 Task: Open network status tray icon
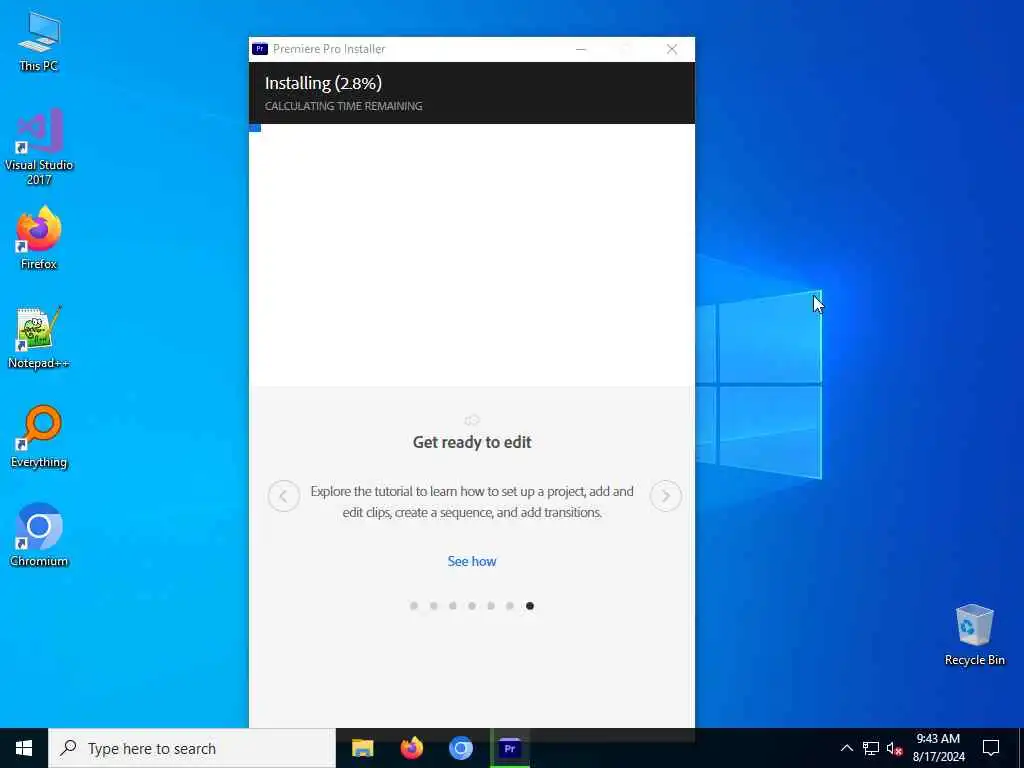871,748
